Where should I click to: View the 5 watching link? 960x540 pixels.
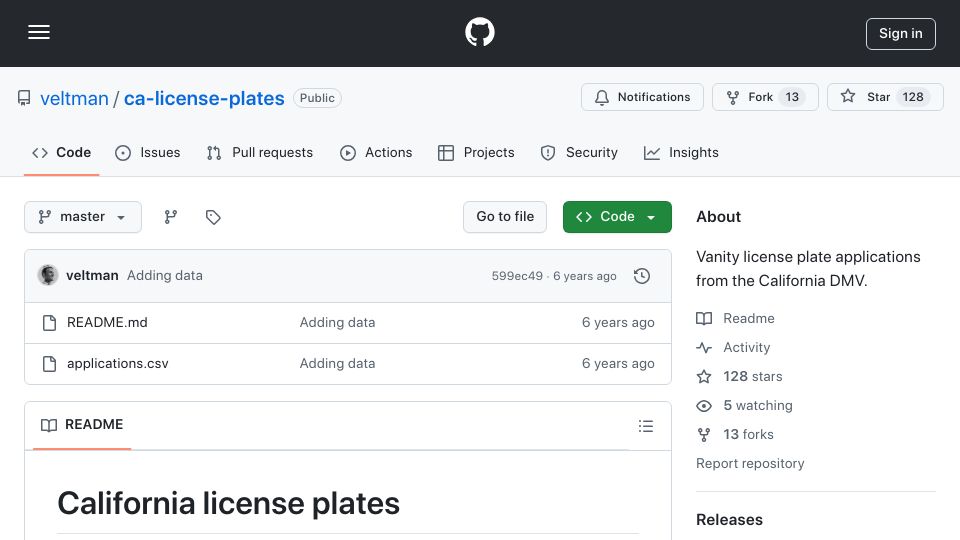744,405
